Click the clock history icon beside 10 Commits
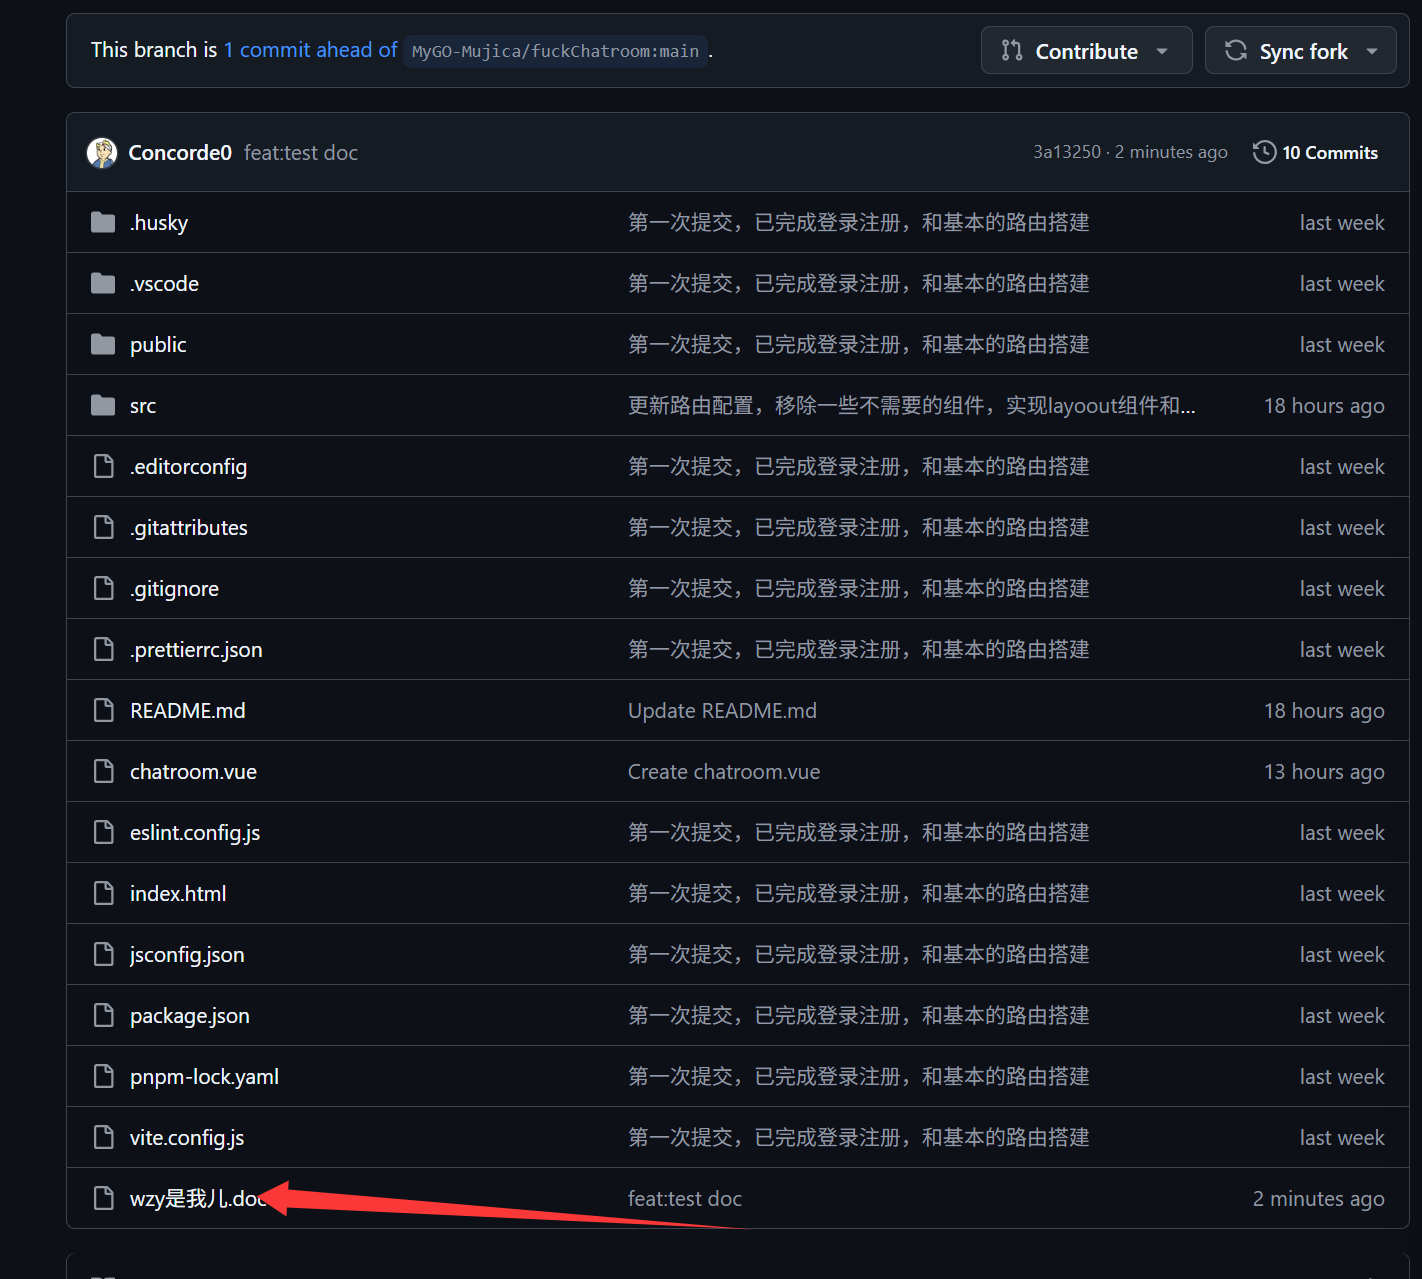 point(1264,152)
